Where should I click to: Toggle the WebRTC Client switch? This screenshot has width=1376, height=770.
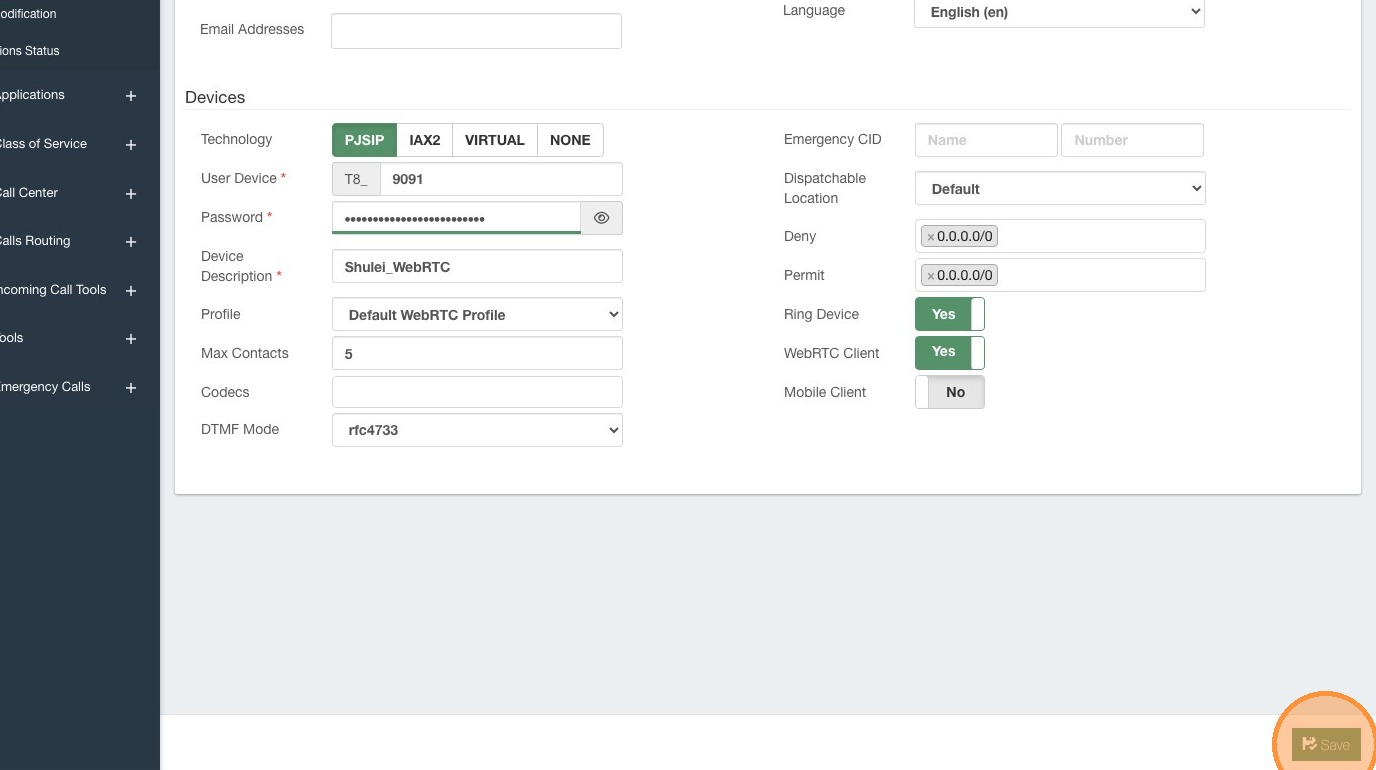click(x=949, y=352)
